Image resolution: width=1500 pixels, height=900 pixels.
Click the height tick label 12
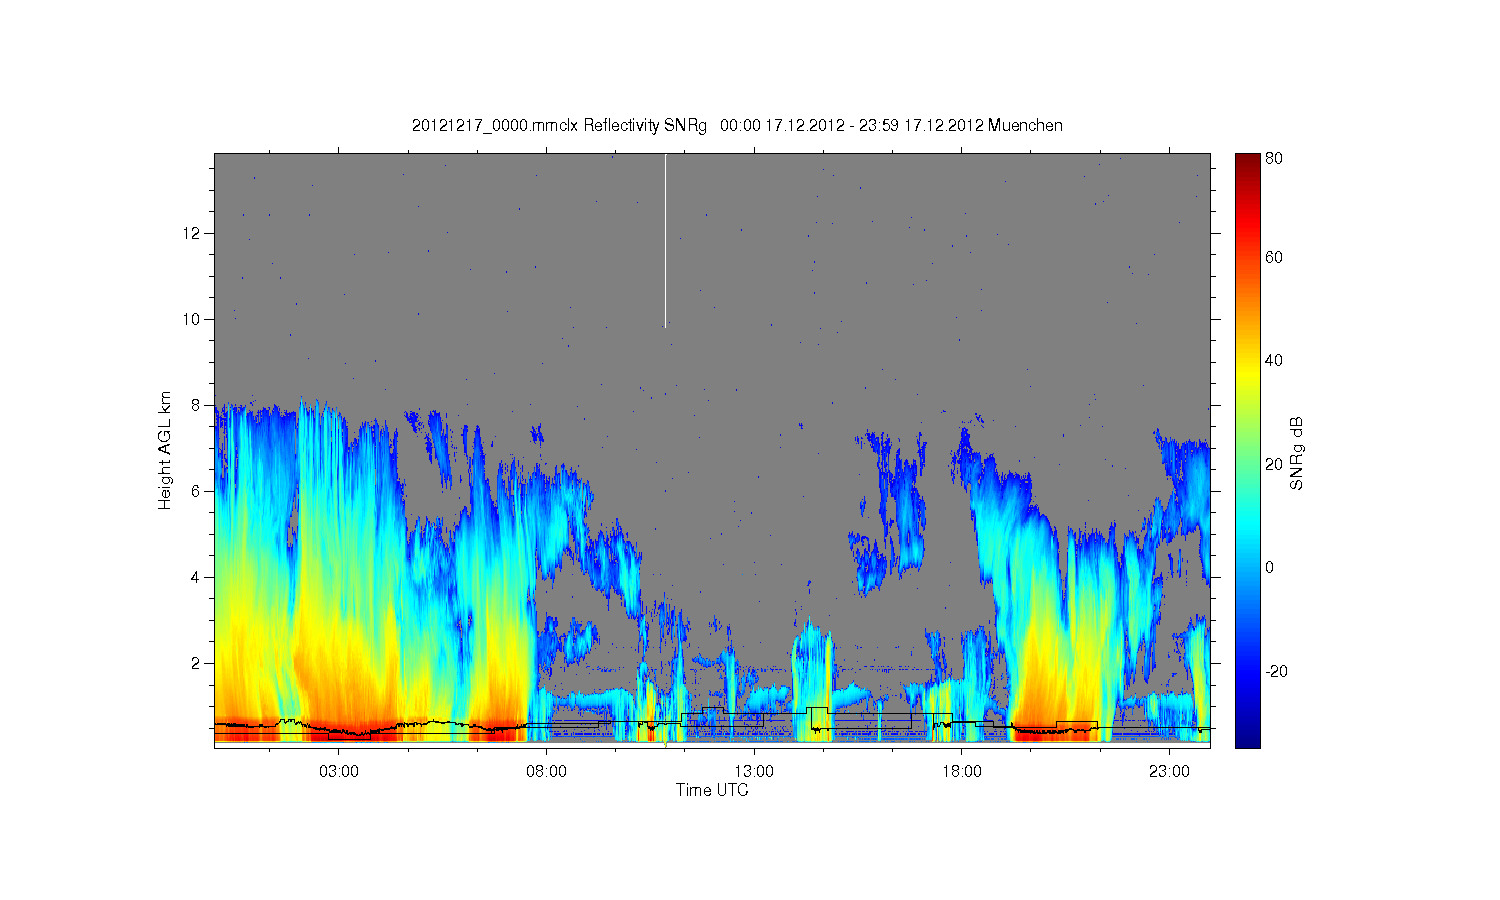192,233
